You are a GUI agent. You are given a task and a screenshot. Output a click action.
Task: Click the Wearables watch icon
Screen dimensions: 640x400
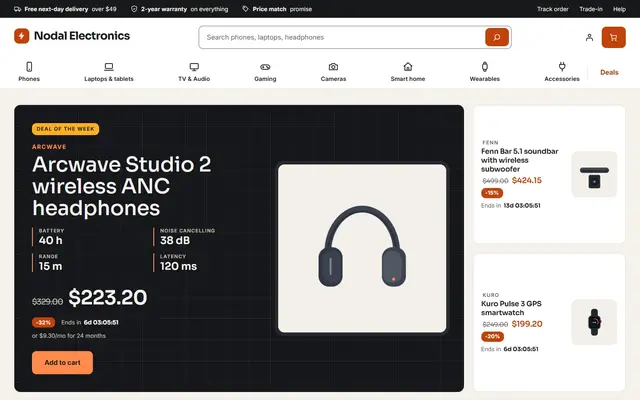coord(484,67)
